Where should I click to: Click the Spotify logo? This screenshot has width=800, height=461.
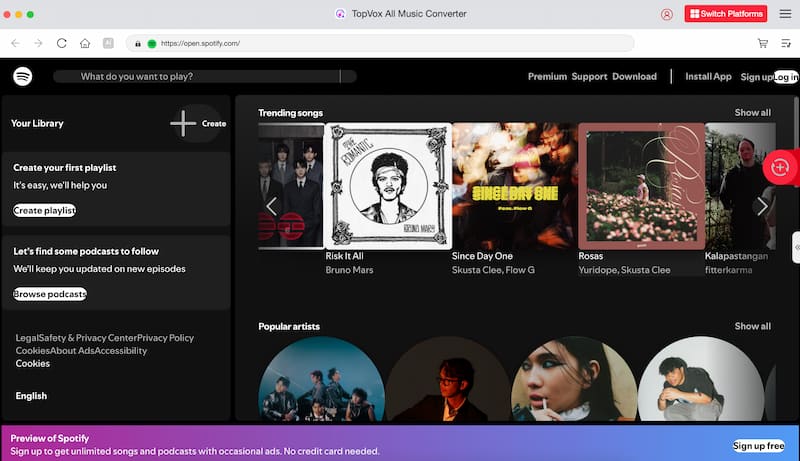pos(22,76)
